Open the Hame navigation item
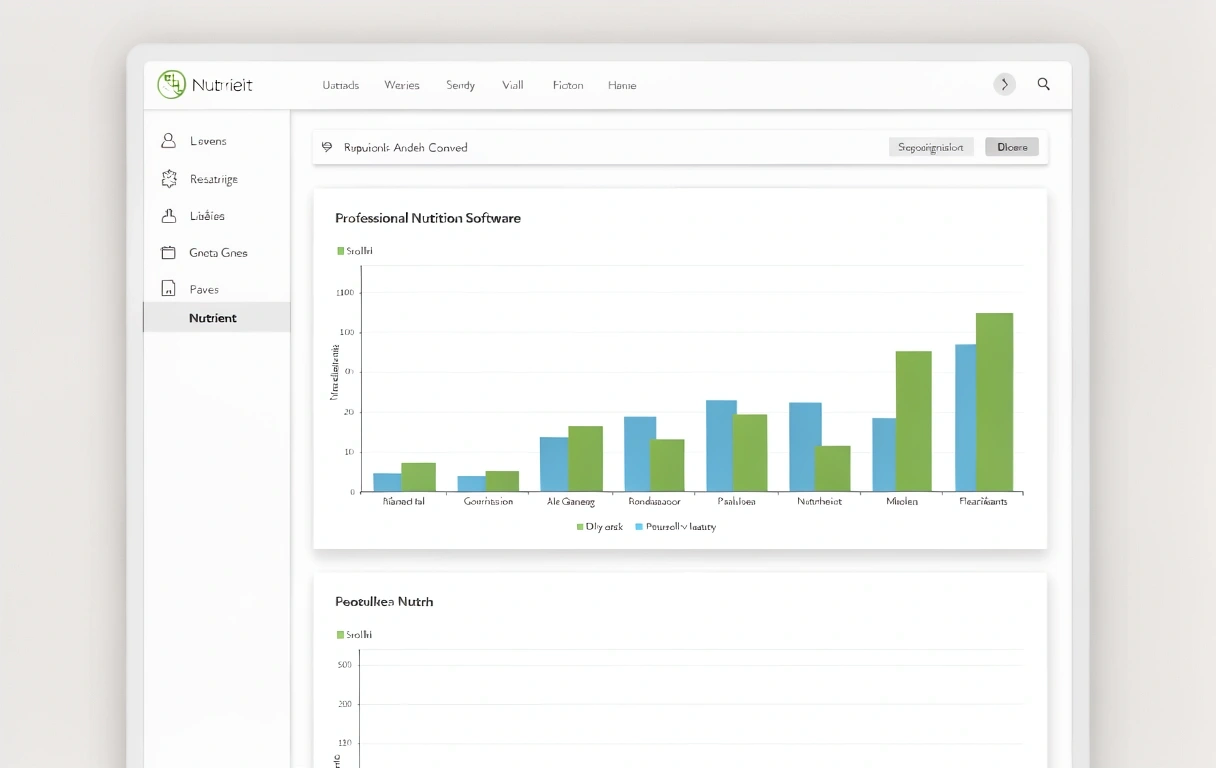 pos(621,86)
